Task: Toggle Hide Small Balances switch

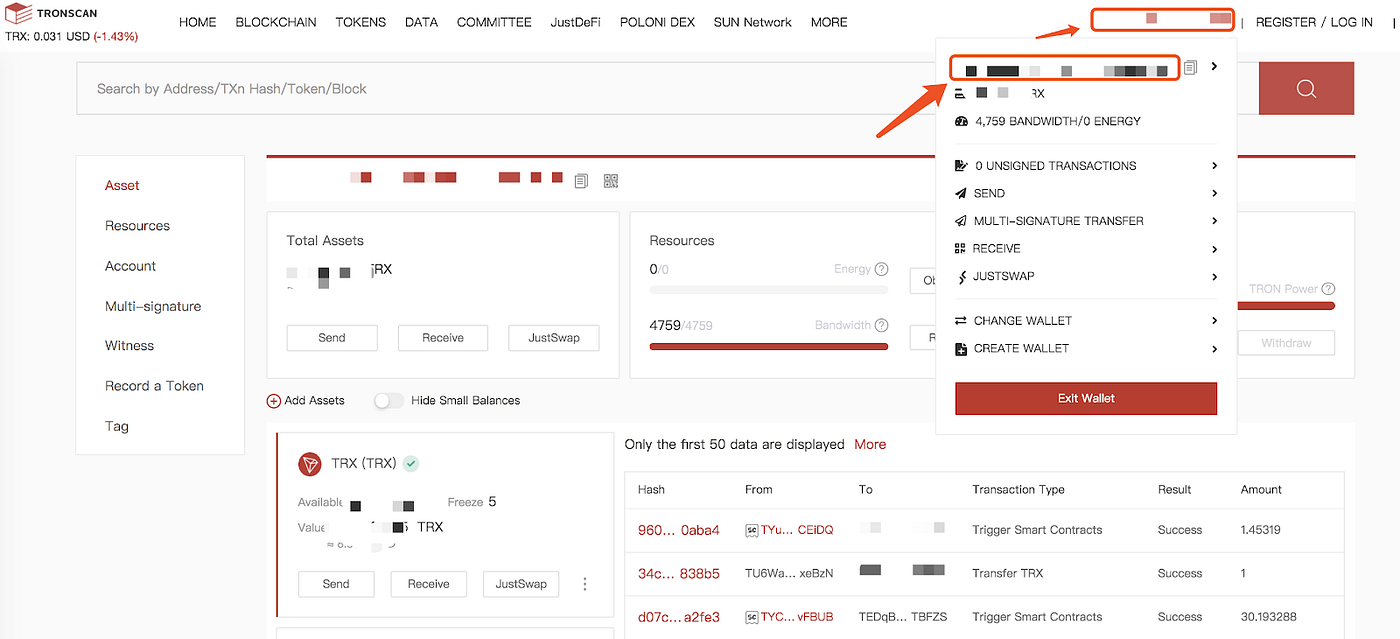Action: [389, 400]
